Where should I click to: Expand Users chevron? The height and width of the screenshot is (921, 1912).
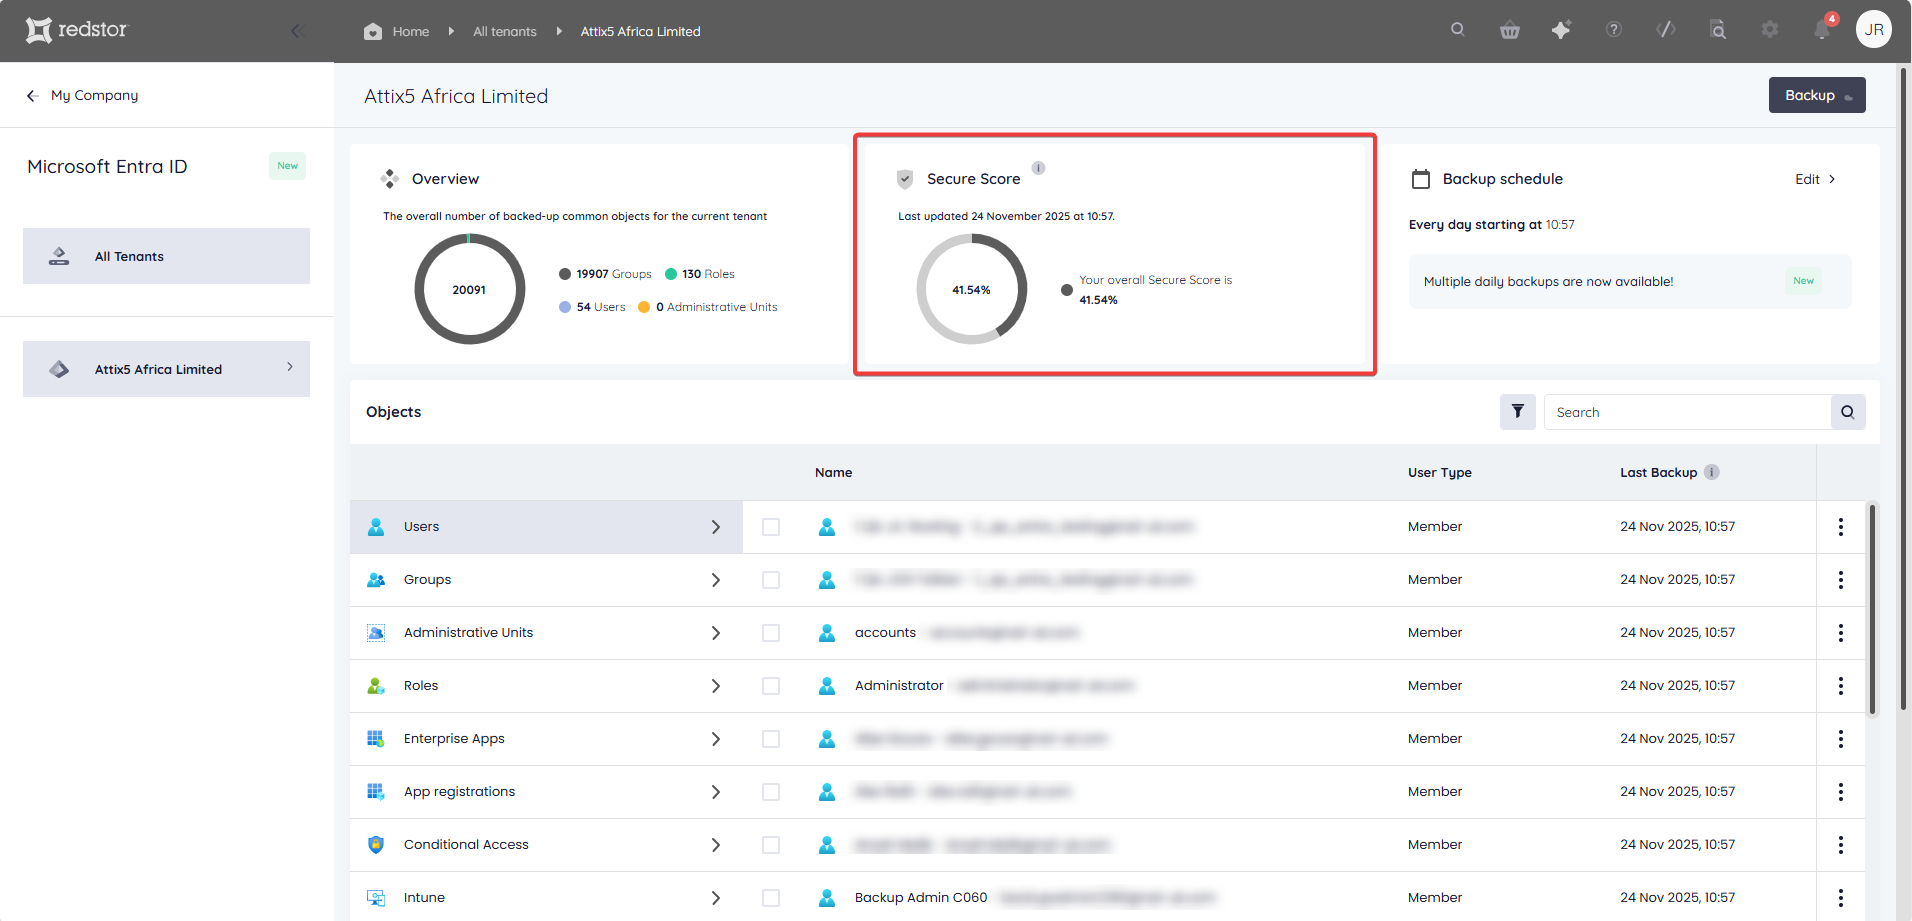(716, 527)
